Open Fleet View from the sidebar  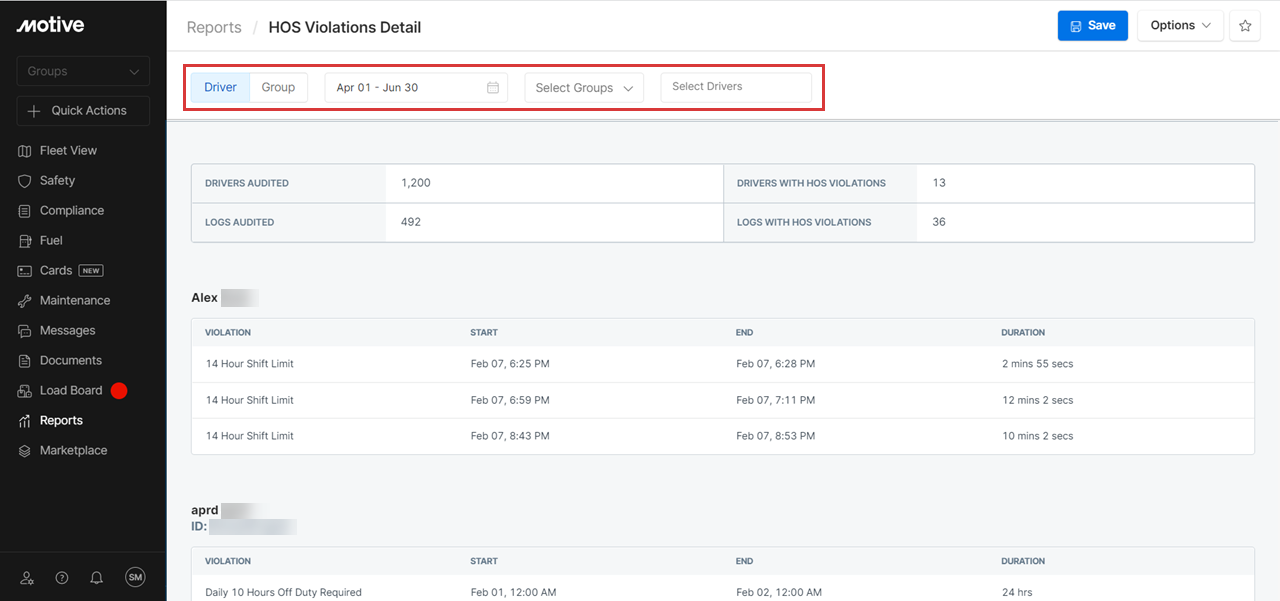(x=68, y=151)
